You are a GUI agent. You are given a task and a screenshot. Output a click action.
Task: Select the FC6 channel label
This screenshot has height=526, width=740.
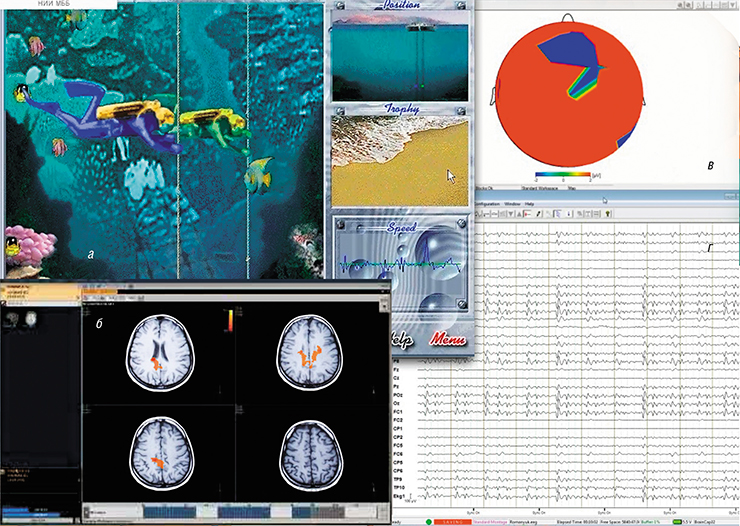point(398,454)
